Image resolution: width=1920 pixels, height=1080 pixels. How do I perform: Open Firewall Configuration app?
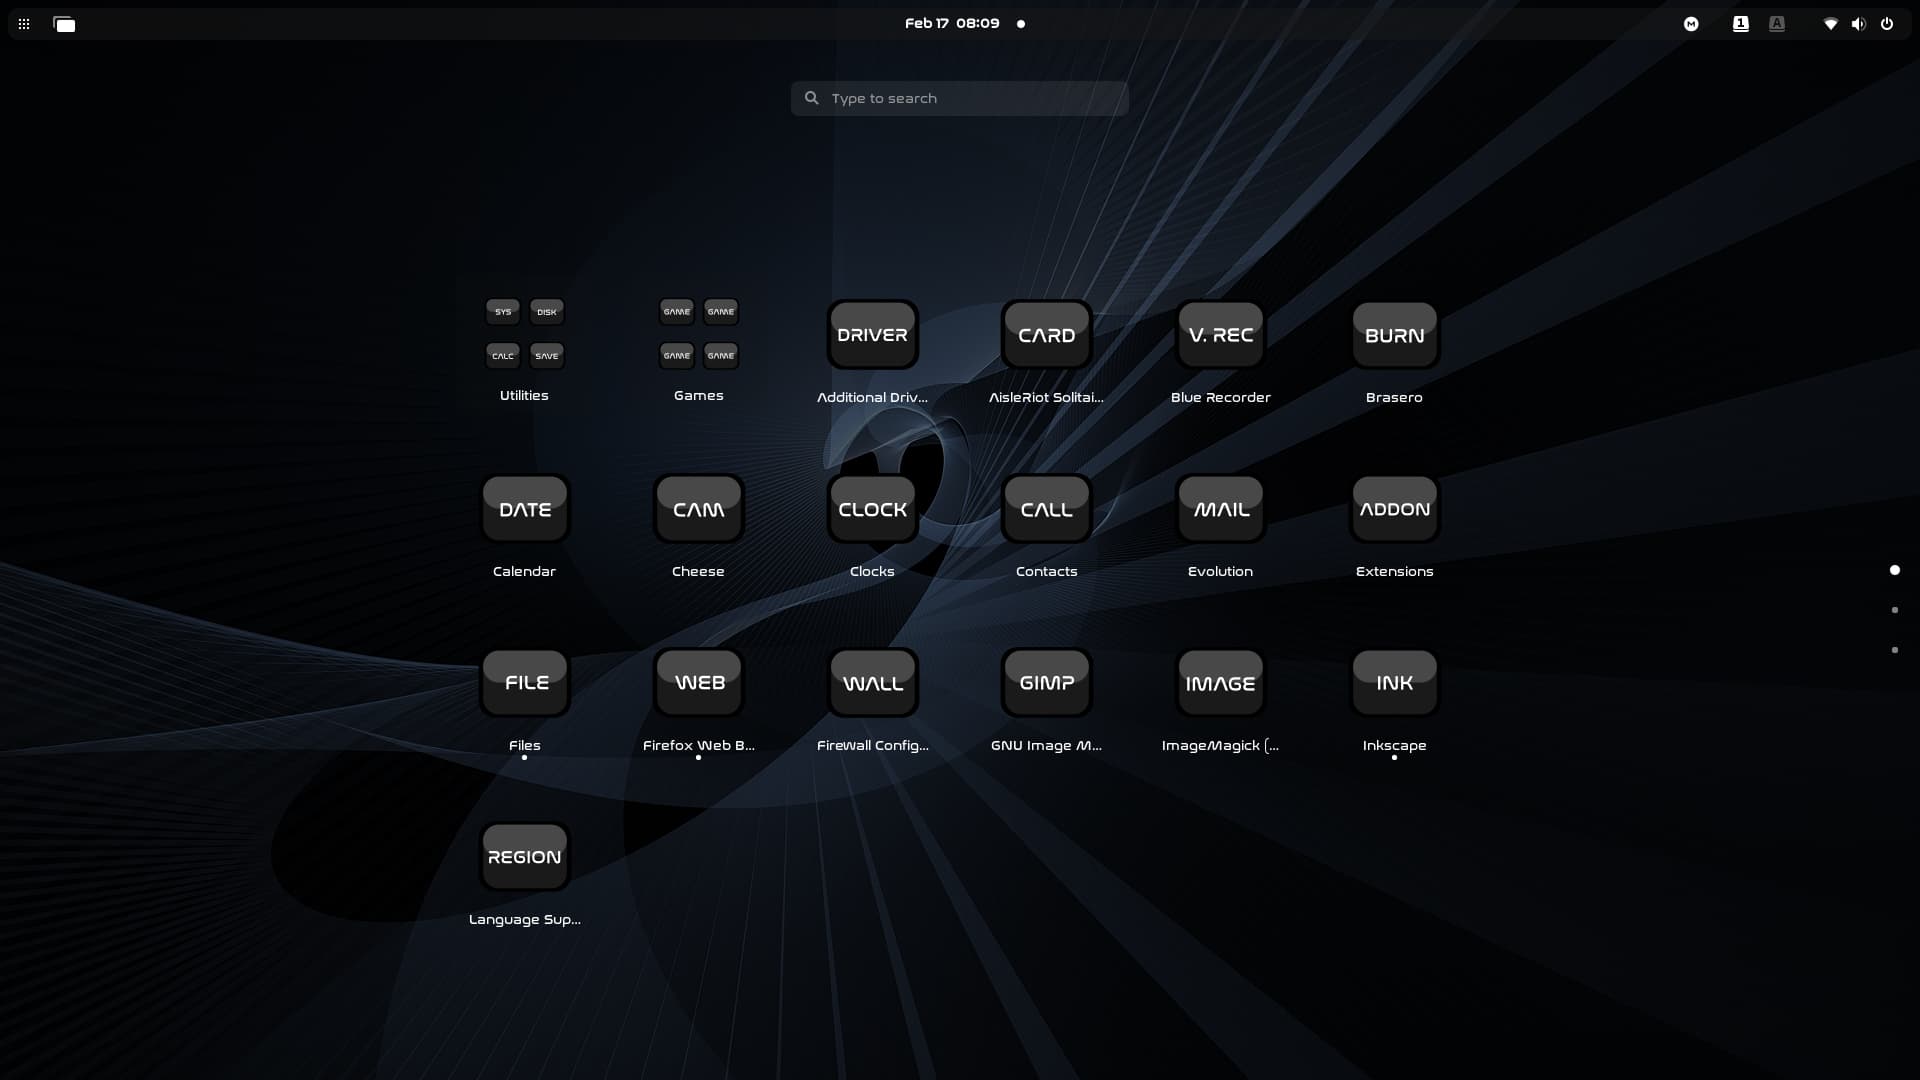(x=872, y=684)
